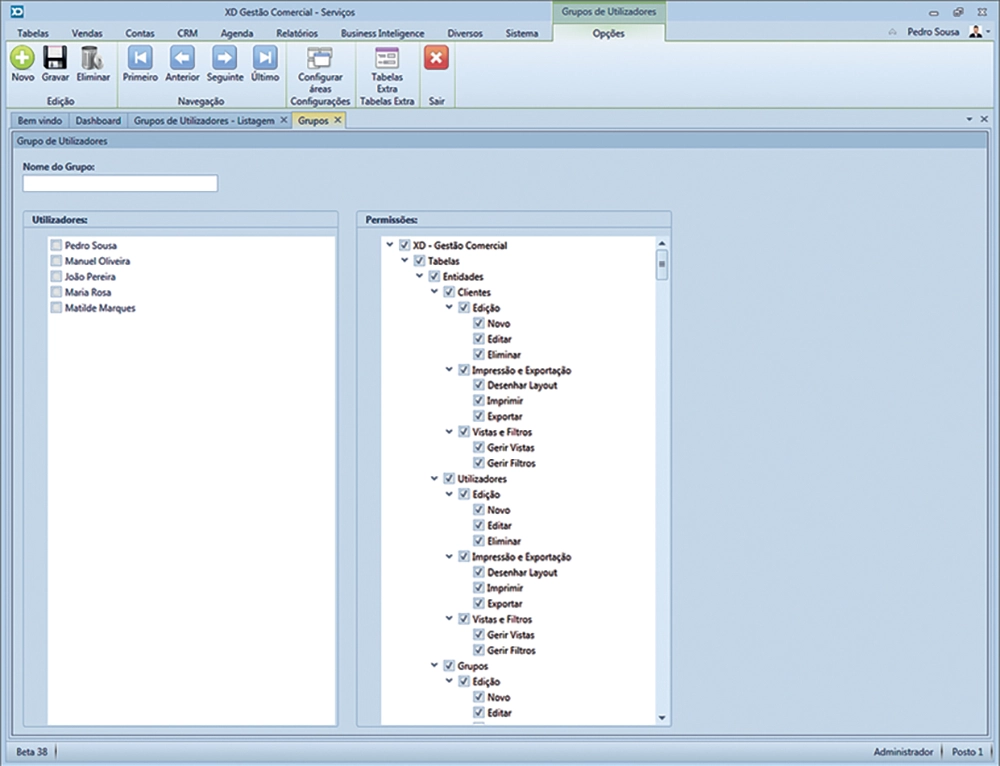1000x766 pixels.
Task: Tick the Maria Rosa user checkbox
Action: 56,293
